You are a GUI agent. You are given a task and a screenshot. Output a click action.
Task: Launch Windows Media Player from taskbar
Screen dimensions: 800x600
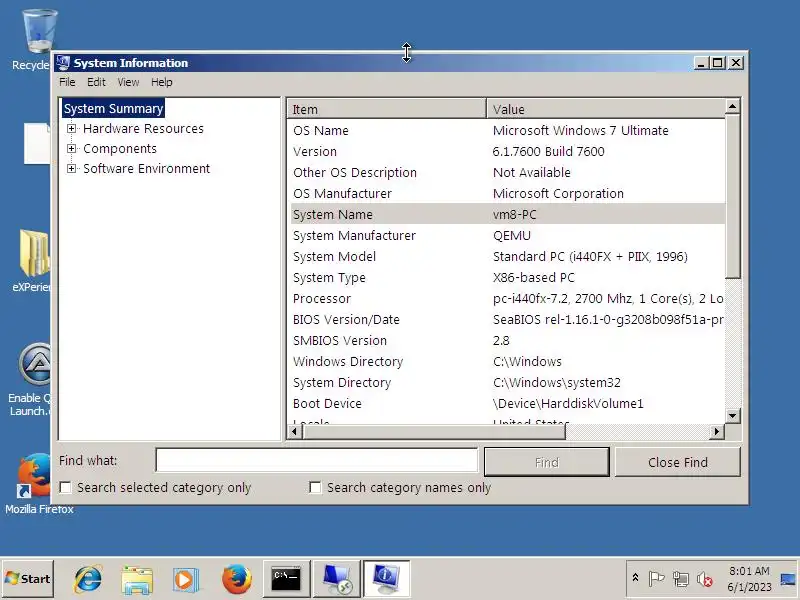[185, 580]
